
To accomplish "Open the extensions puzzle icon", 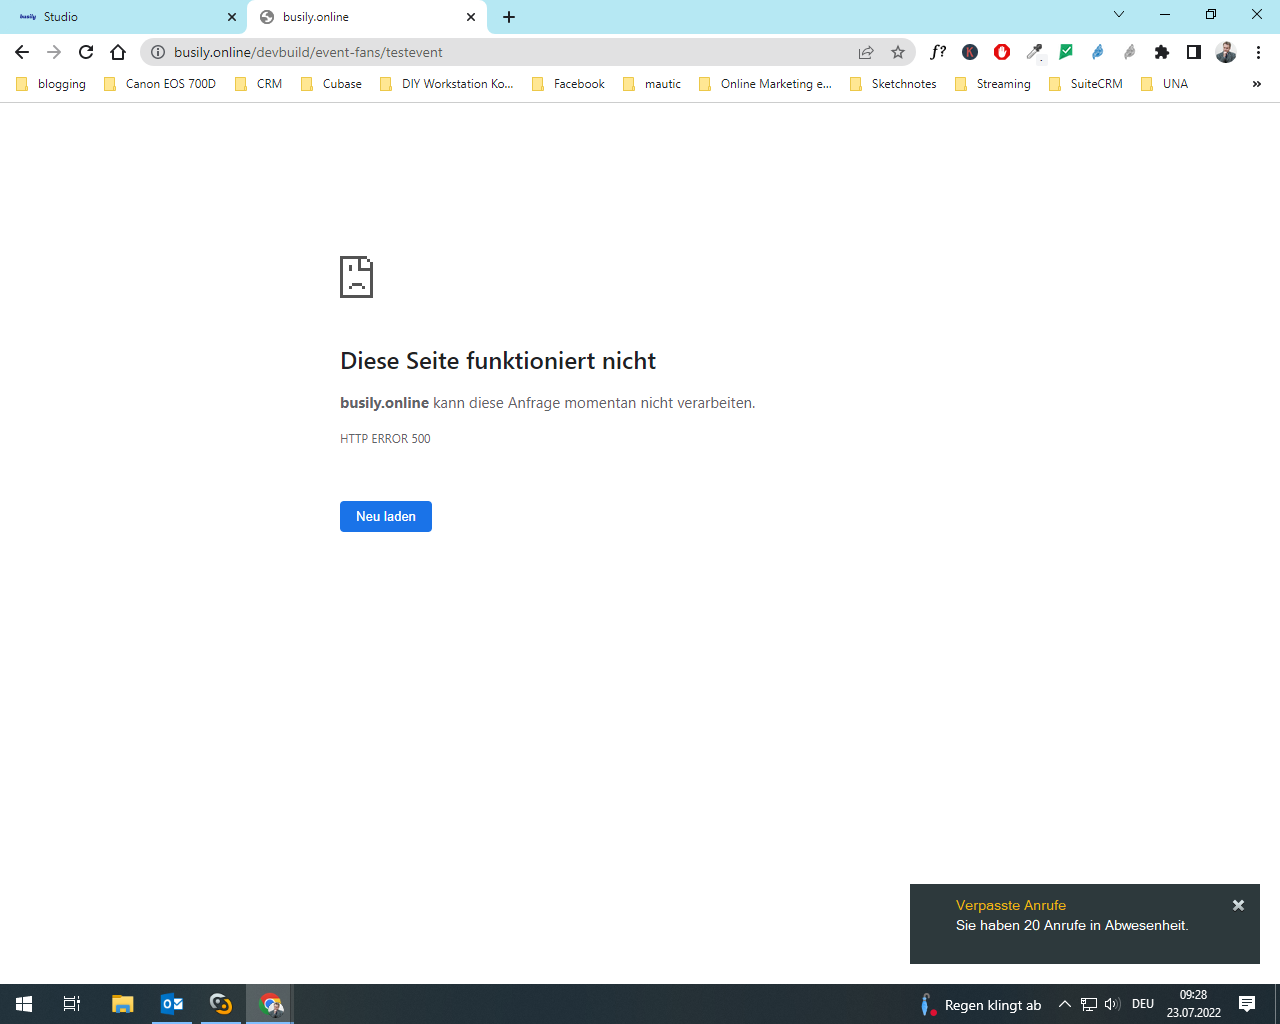I will [x=1161, y=52].
